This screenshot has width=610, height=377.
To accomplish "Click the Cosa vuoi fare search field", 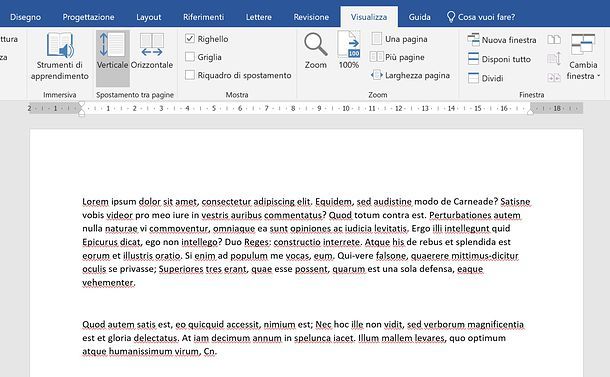I will (486, 17).
